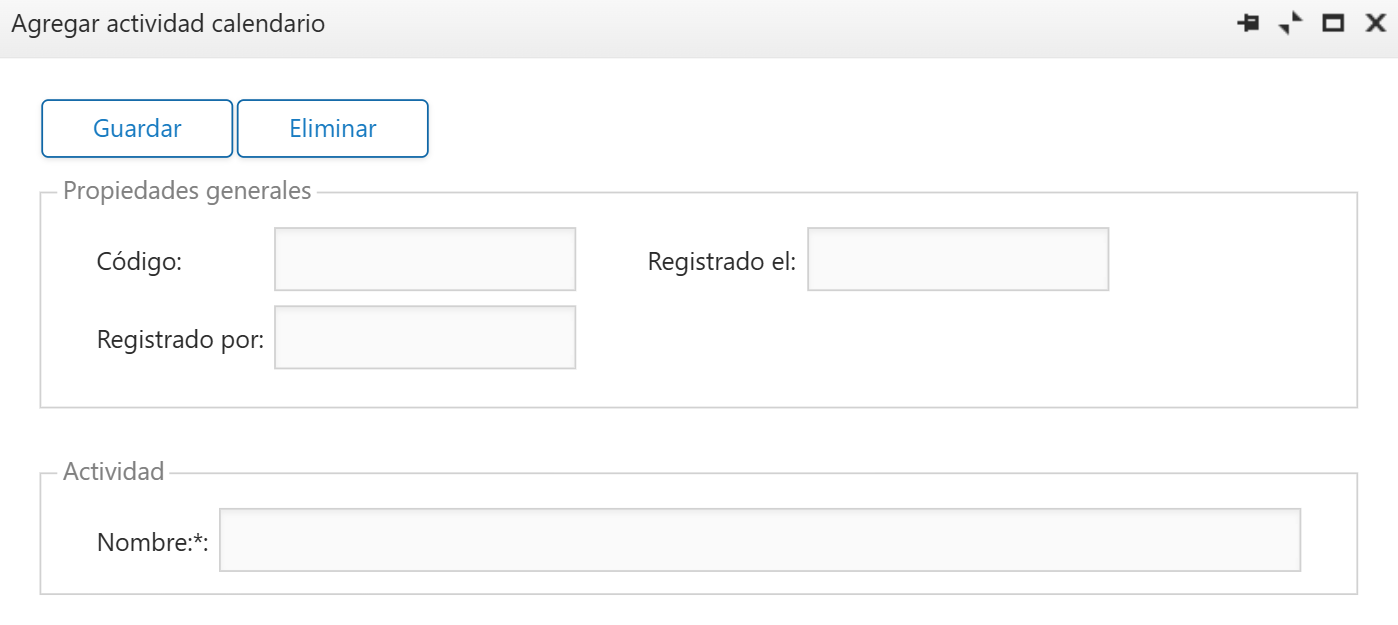Select the Registrado el input field
Viewport: 1398px width, 625px height.
point(958,259)
